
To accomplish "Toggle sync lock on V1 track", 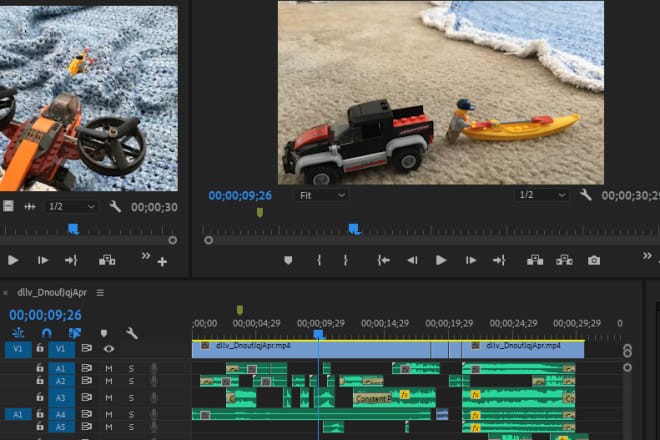I will pyautogui.click(x=87, y=348).
